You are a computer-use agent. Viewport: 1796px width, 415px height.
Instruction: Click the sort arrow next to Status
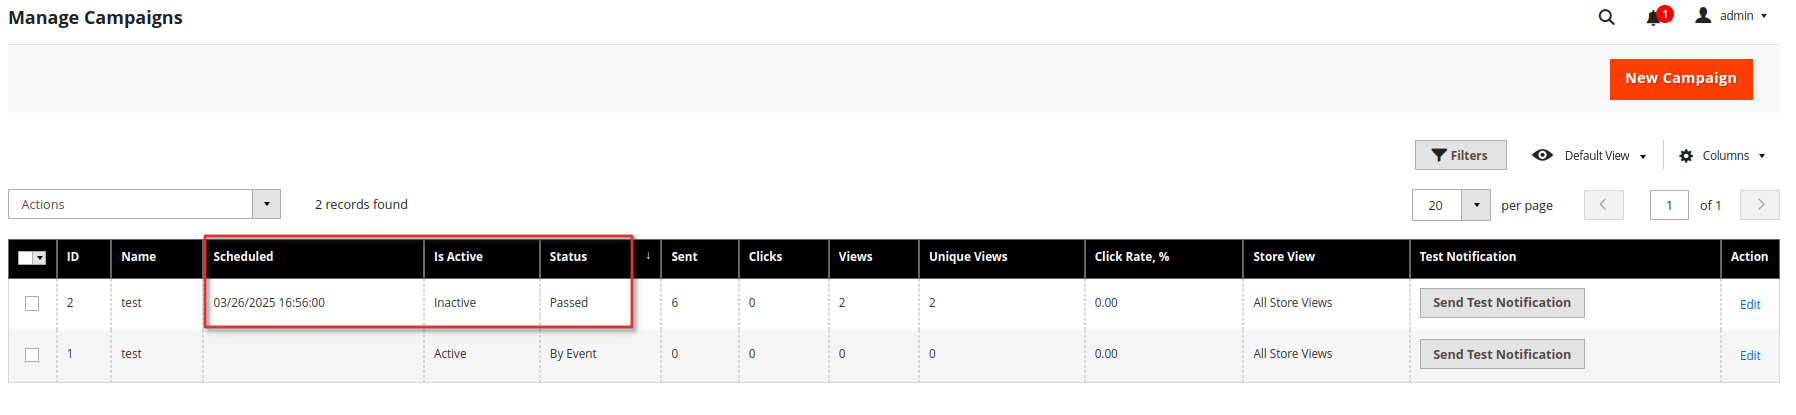pyautogui.click(x=648, y=257)
